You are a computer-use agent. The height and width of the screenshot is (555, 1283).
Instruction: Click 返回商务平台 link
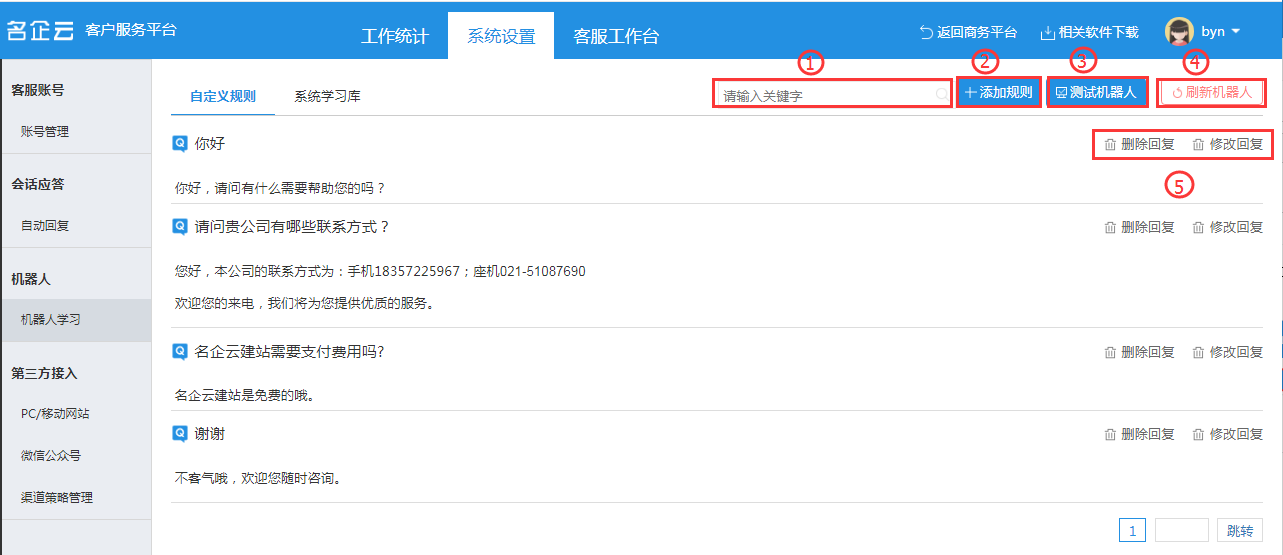(968, 32)
